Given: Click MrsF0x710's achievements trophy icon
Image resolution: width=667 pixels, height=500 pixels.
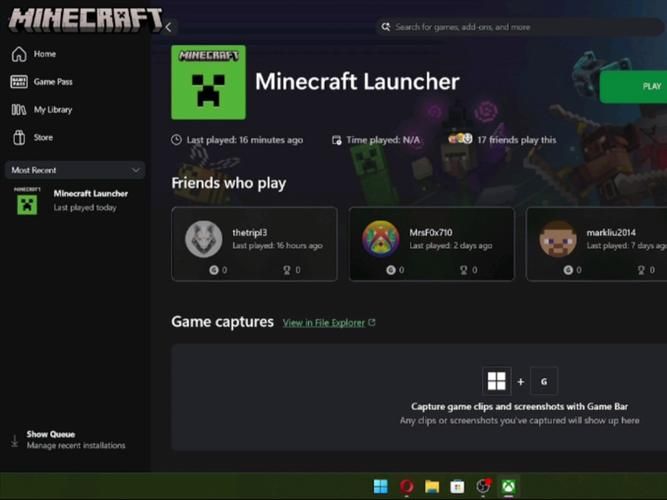Looking at the screenshot, I should pos(464,270).
